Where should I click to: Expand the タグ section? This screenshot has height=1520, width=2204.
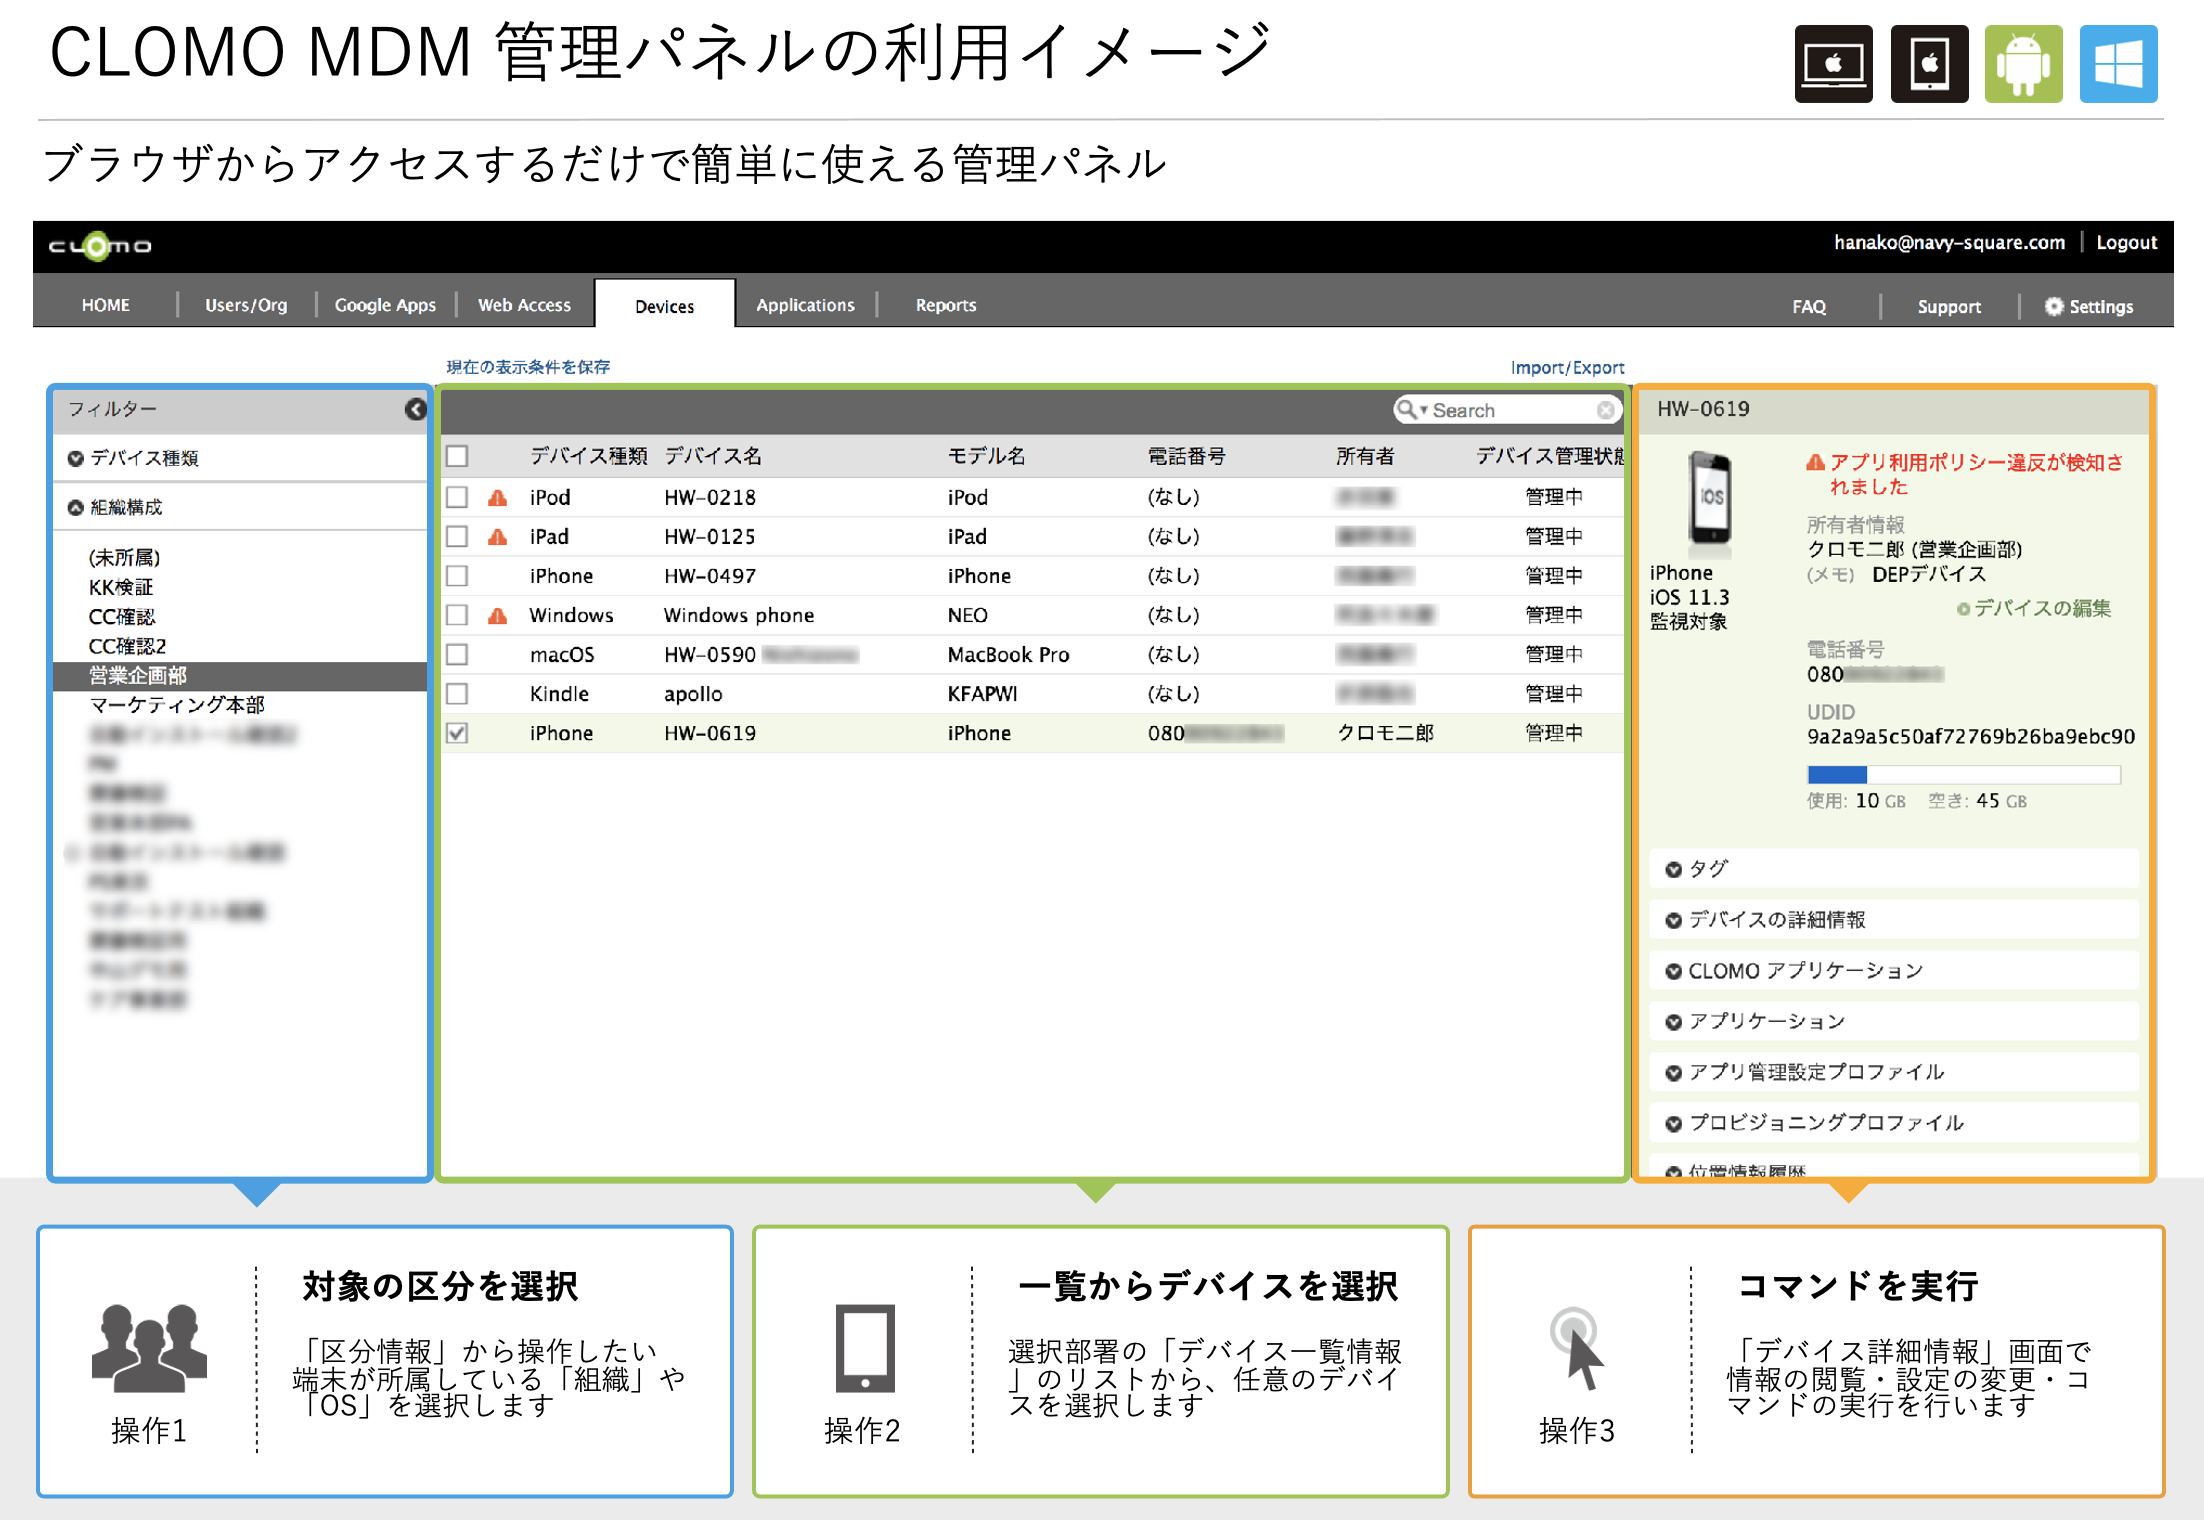[1894, 868]
